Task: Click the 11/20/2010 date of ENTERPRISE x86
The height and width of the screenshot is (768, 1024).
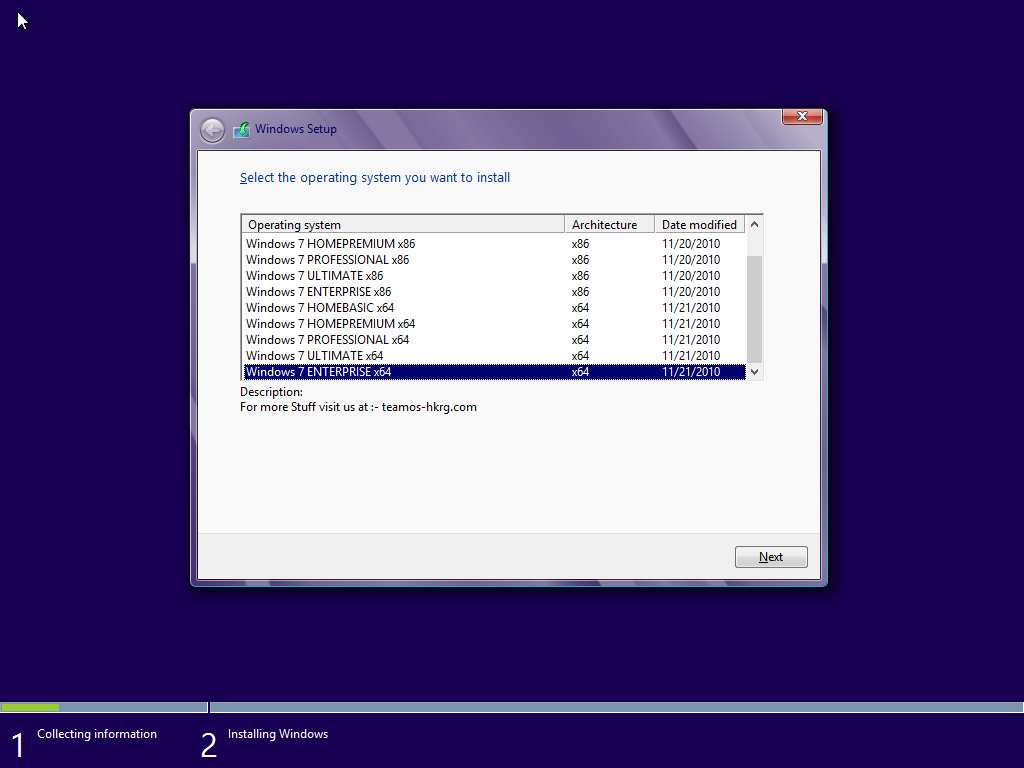Action: (x=691, y=292)
